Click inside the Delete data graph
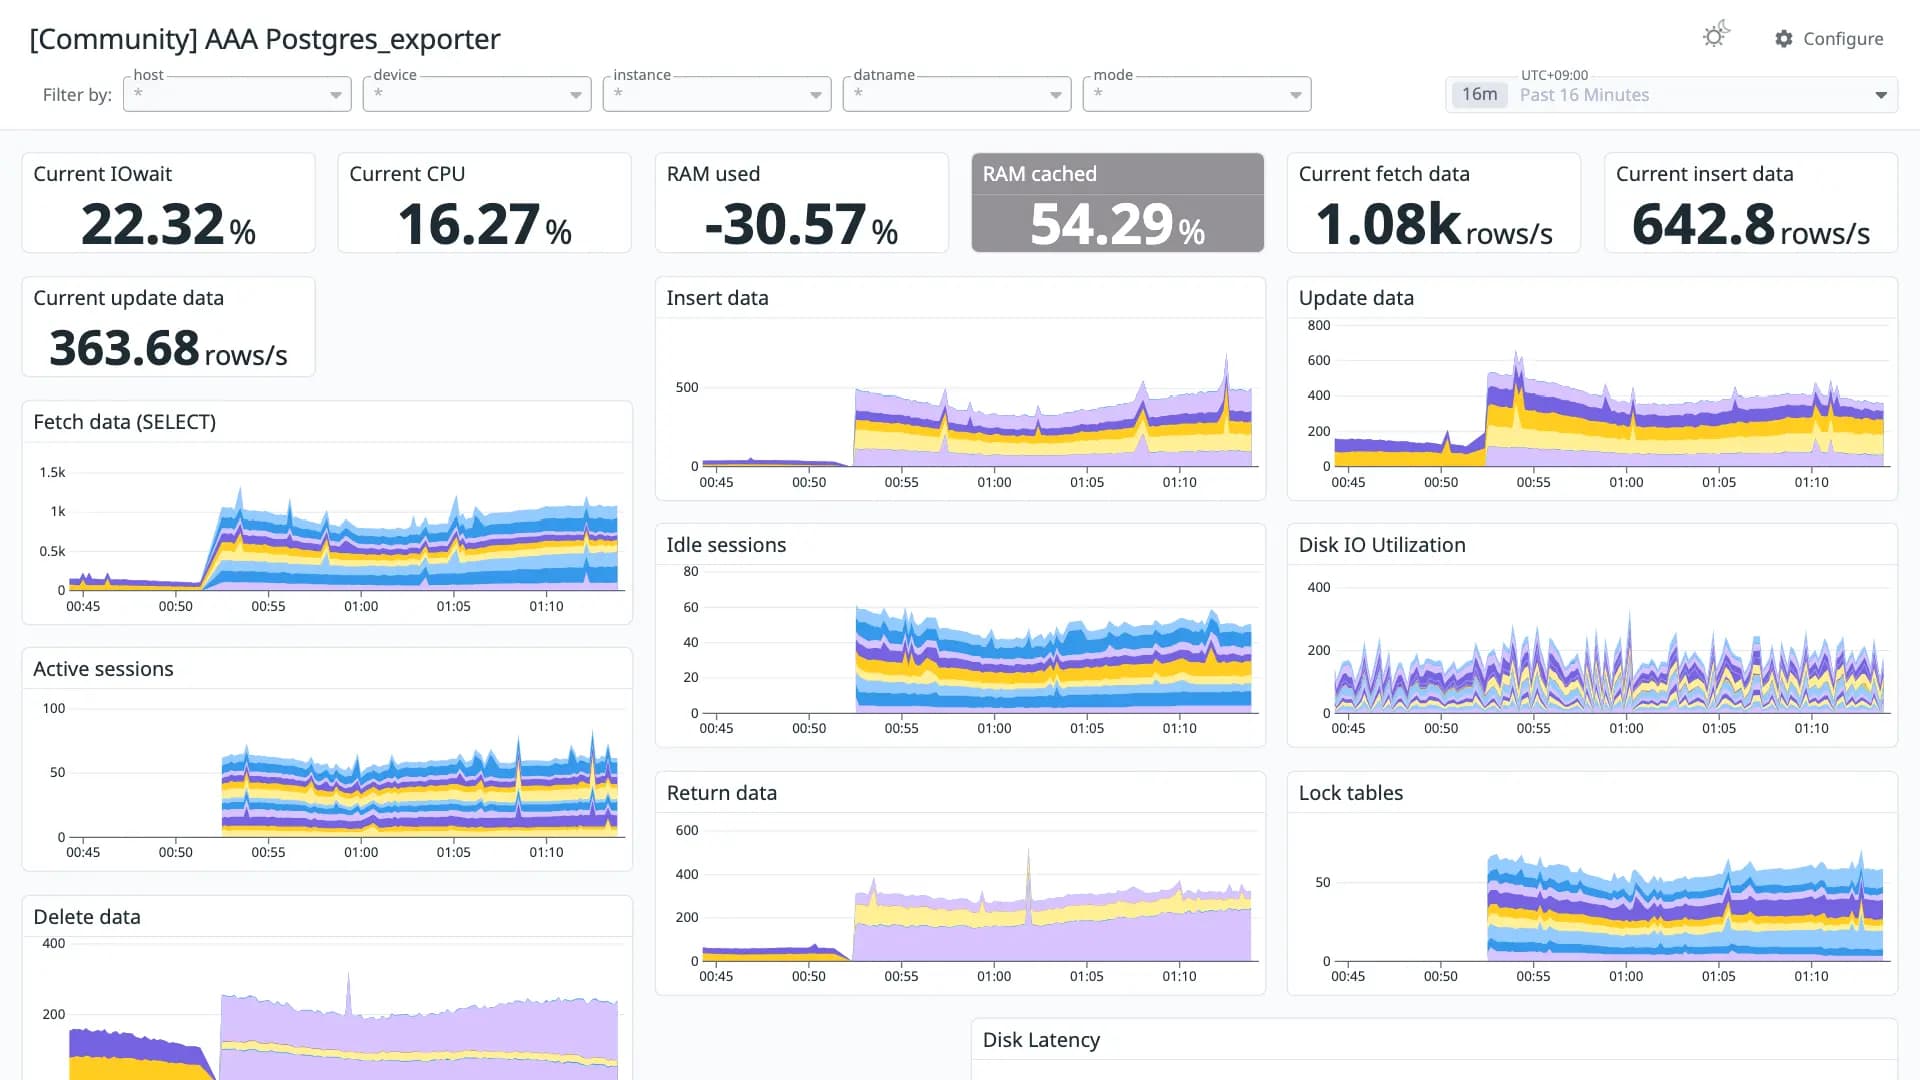Image resolution: width=1920 pixels, height=1080 pixels. click(x=345, y=1010)
